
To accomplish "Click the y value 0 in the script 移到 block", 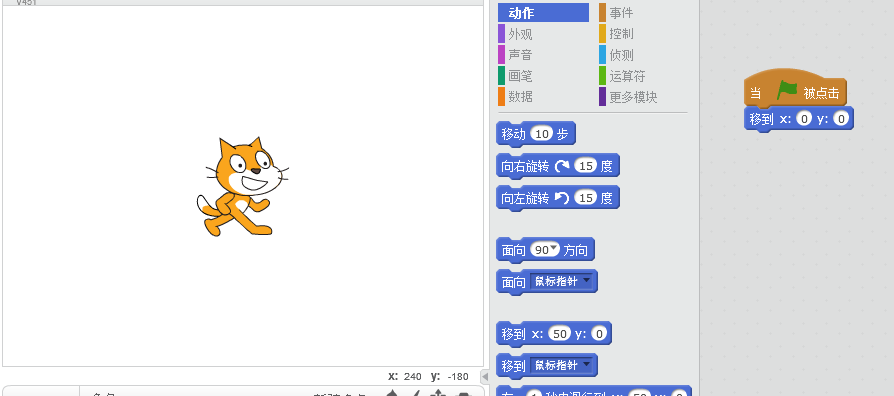I will pyautogui.click(x=841, y=119).
